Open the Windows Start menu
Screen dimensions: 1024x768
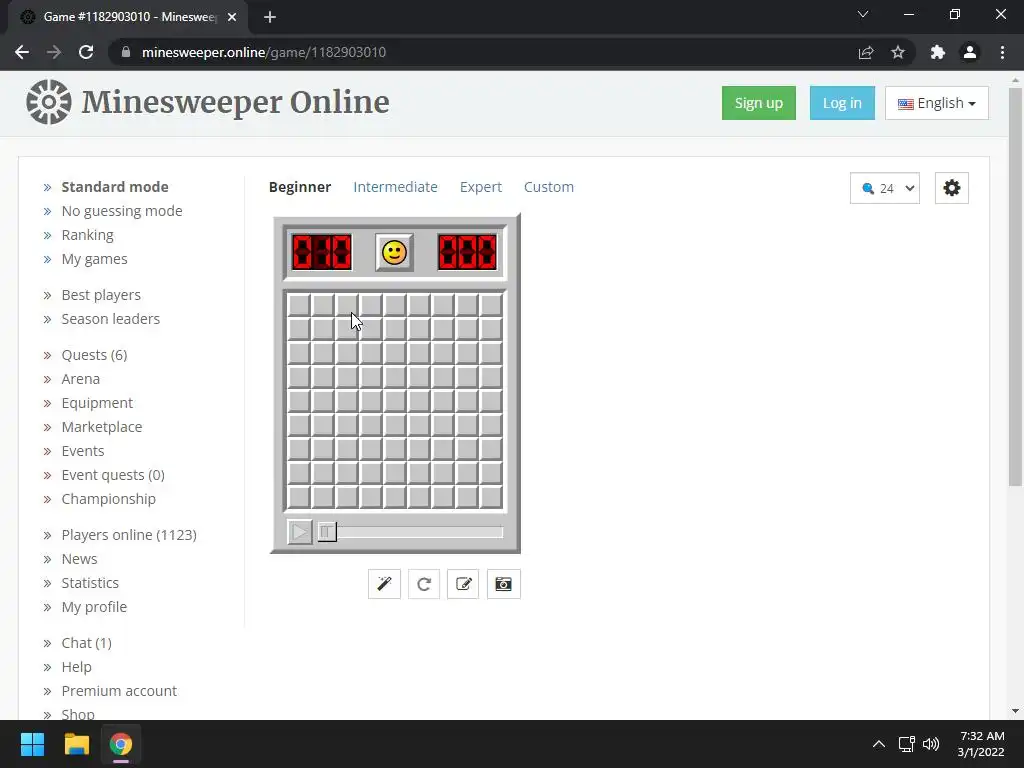click(x=32, y=744)
